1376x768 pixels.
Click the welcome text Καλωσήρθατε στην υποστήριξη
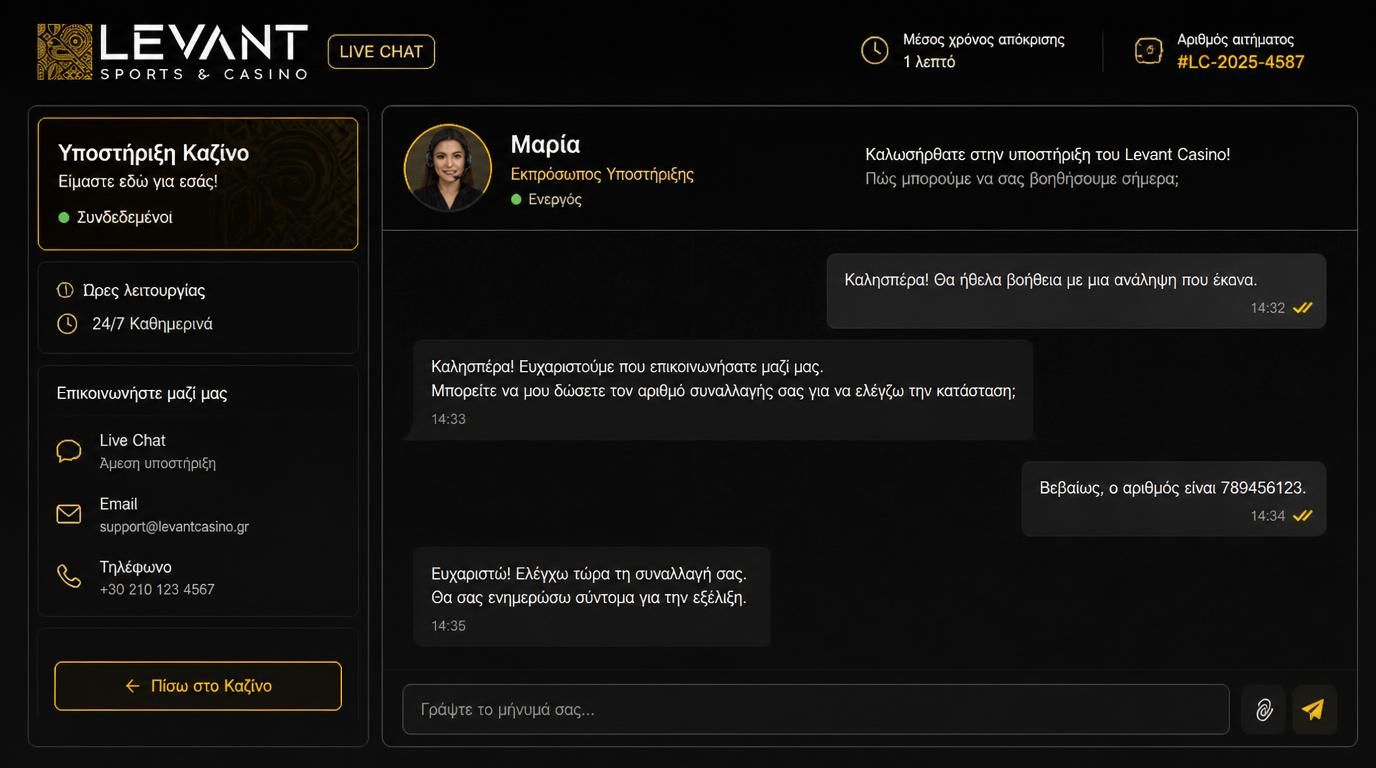pyautogui.click(x=1048, y=155)
